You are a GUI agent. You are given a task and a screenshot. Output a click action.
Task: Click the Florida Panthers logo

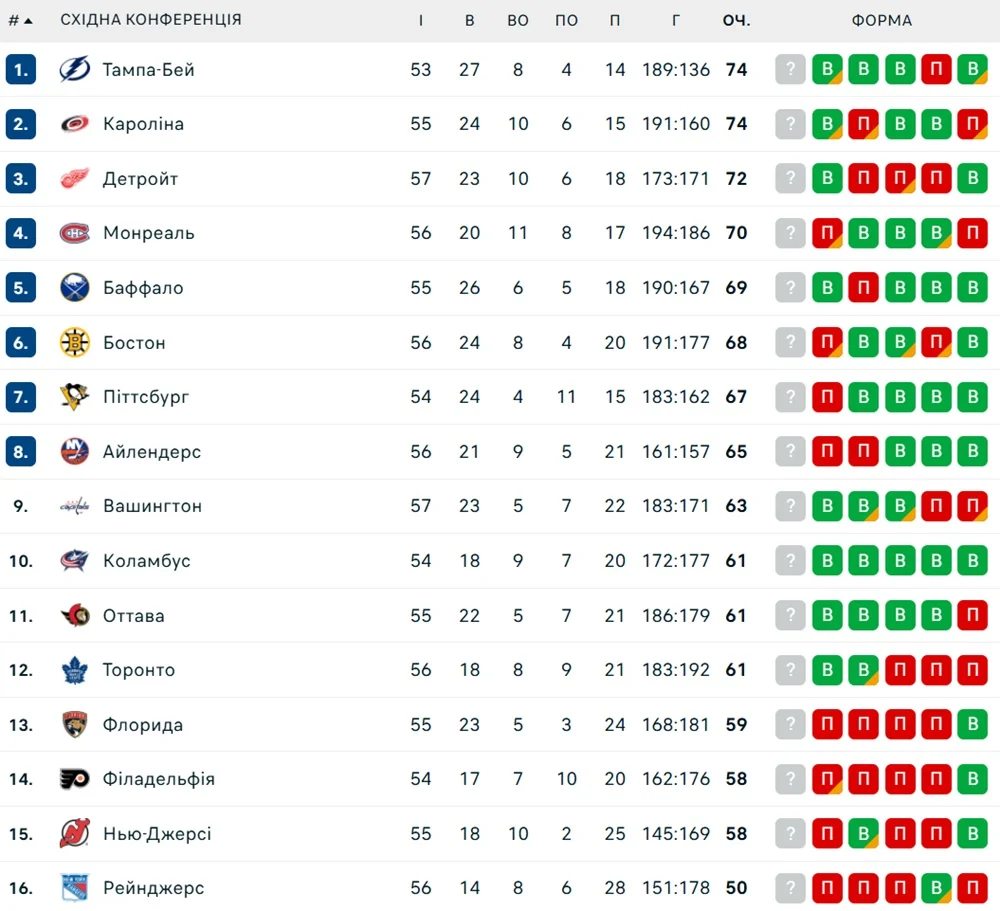(x=75, y=725)
